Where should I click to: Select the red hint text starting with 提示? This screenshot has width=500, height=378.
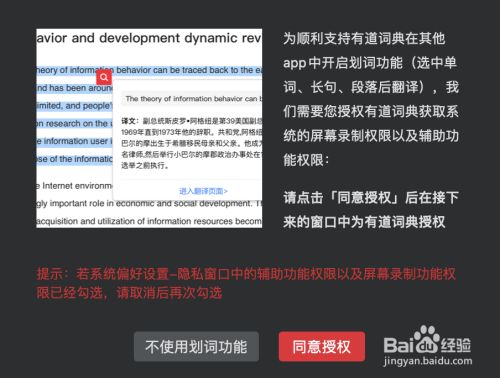[x=246, y=284]
